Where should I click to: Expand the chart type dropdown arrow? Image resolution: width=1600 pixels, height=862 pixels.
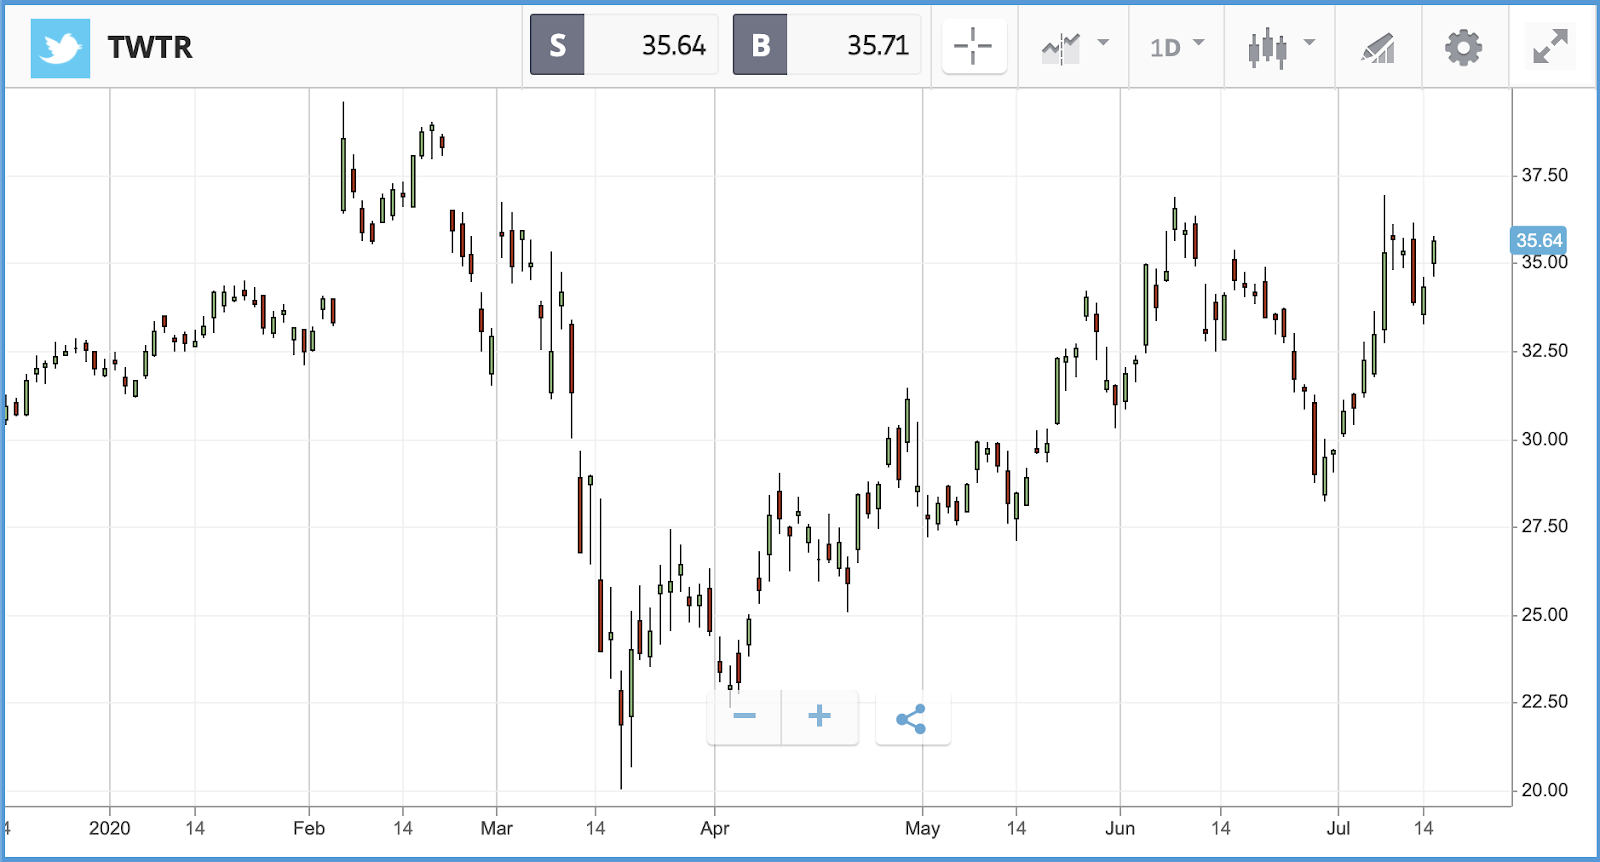tap(1309, 43)
